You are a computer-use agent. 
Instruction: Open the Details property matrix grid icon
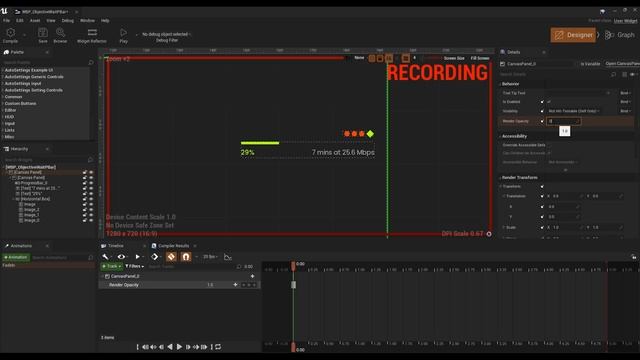pyautogui.click(x=624, y=74)
